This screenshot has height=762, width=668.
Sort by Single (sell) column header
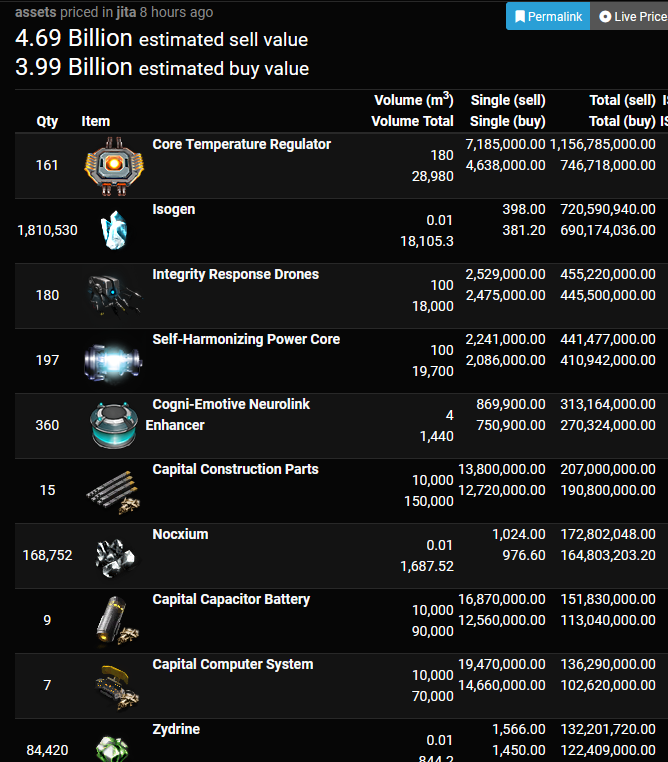tap(508, 100)
